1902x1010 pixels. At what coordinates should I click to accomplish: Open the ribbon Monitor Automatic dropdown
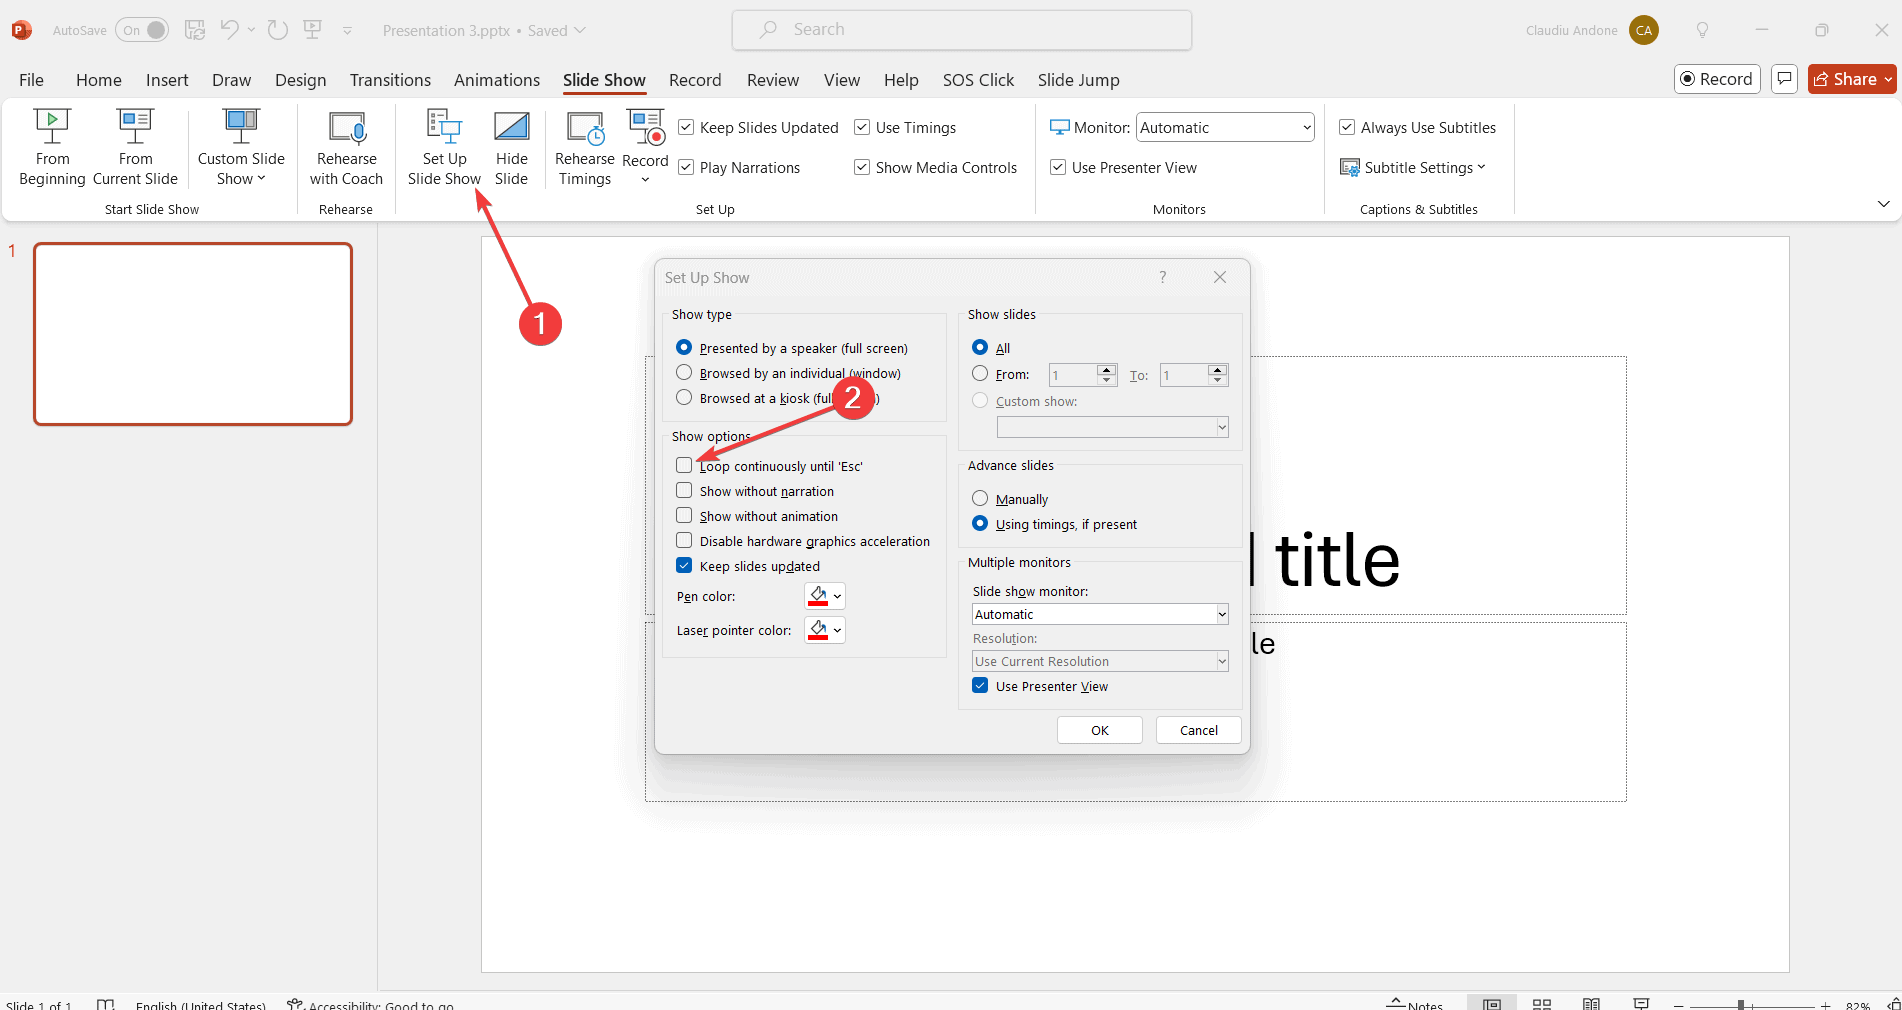point(1225,127)
